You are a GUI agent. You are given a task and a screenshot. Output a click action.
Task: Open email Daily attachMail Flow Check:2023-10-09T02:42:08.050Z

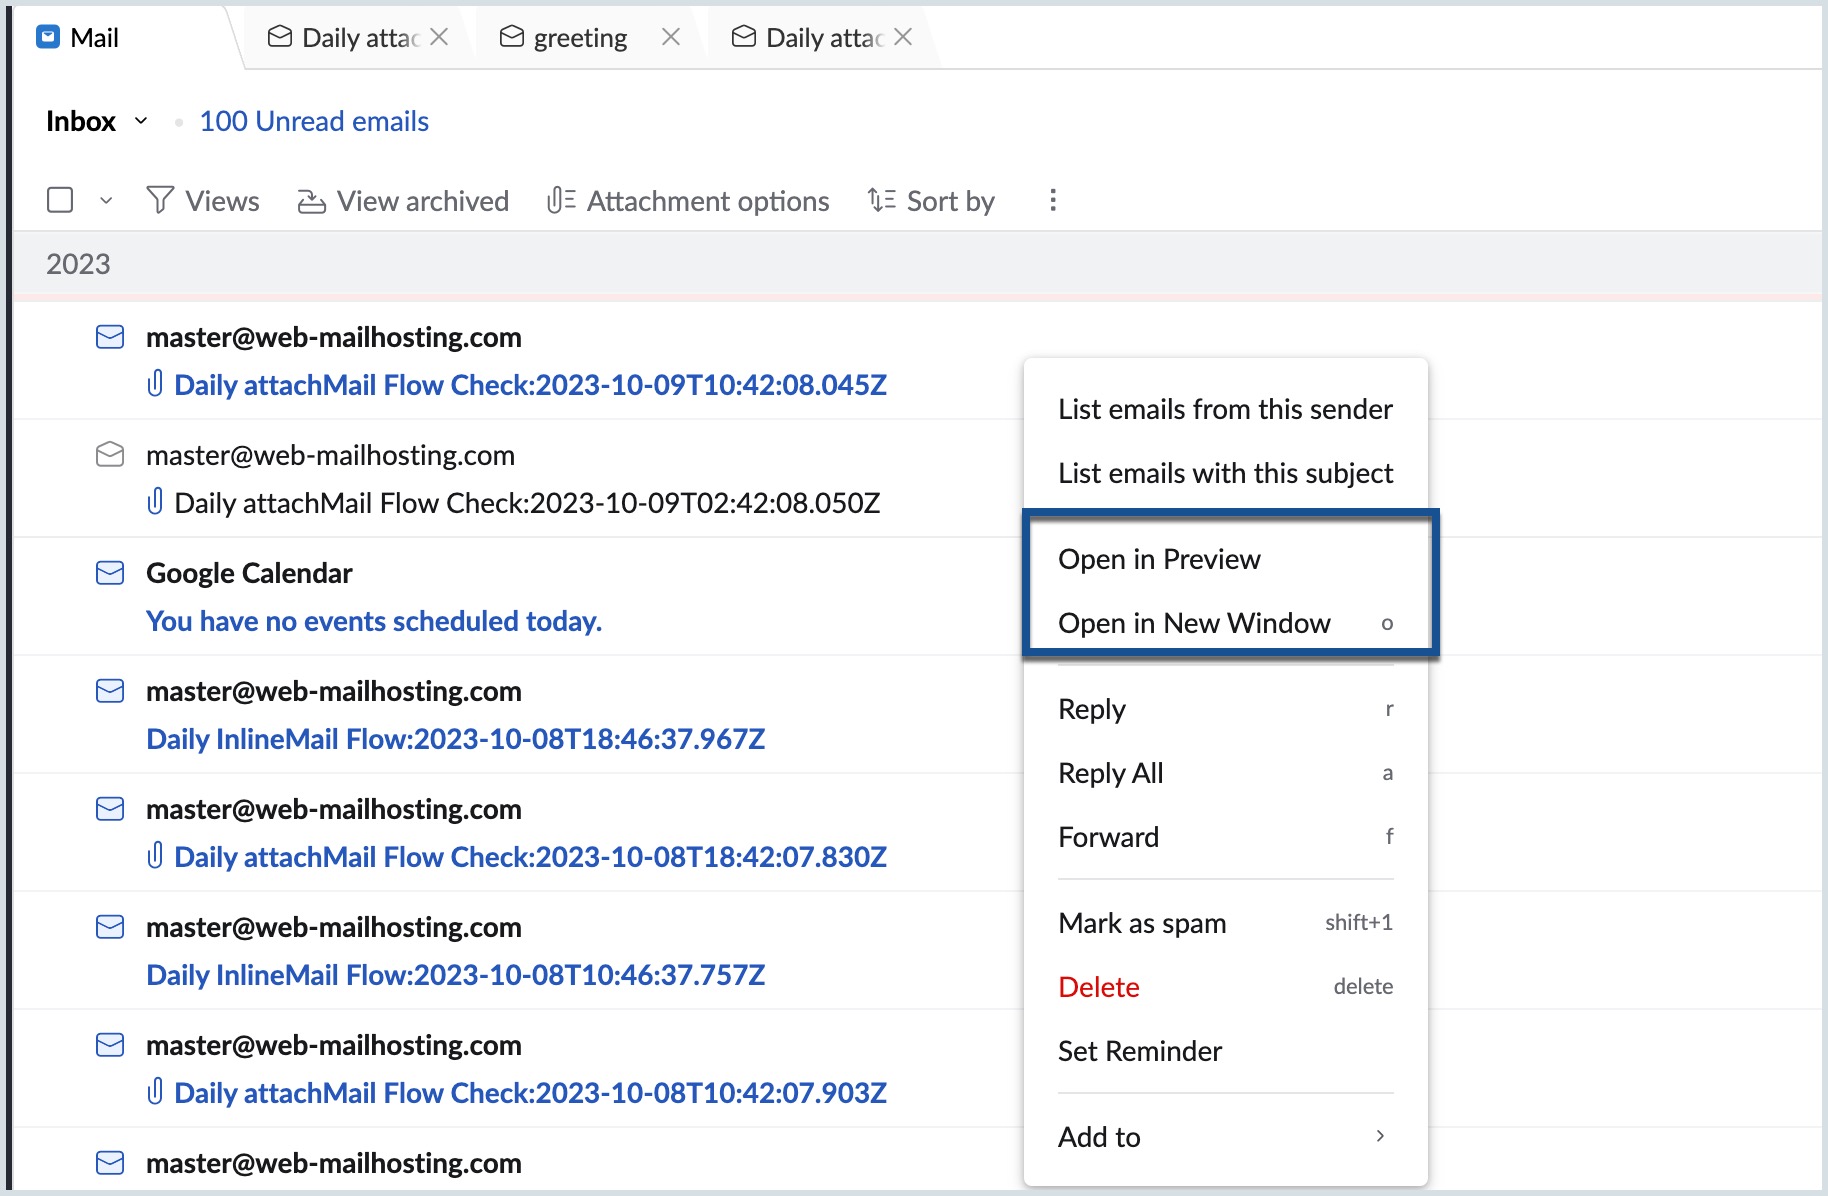pyautogui.click(x=527, y=503)
